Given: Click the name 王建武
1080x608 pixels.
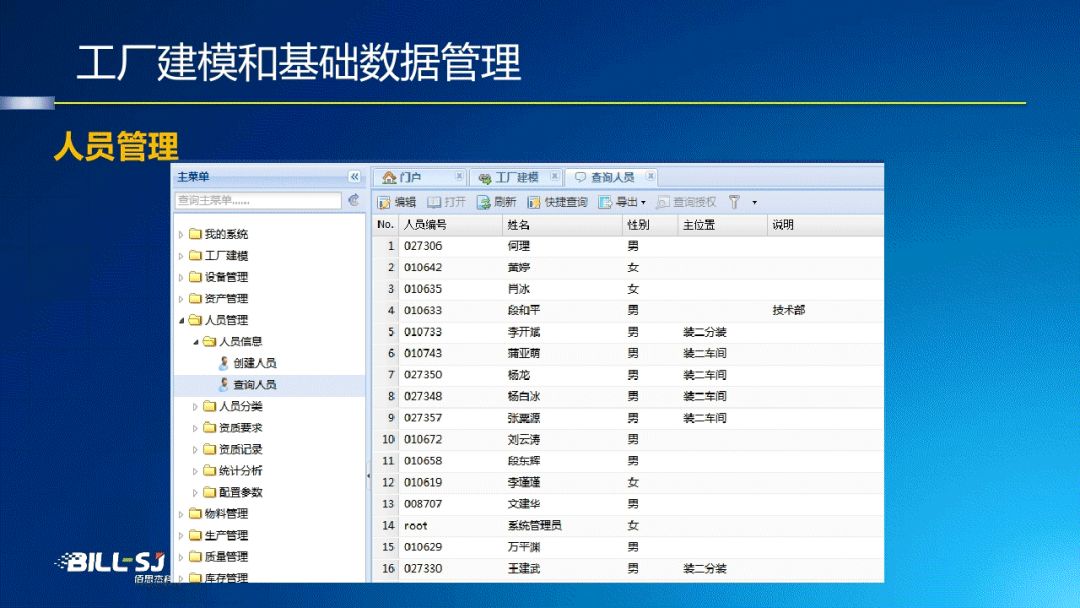Looking at the screenshot, I should (x=524, y=569).
